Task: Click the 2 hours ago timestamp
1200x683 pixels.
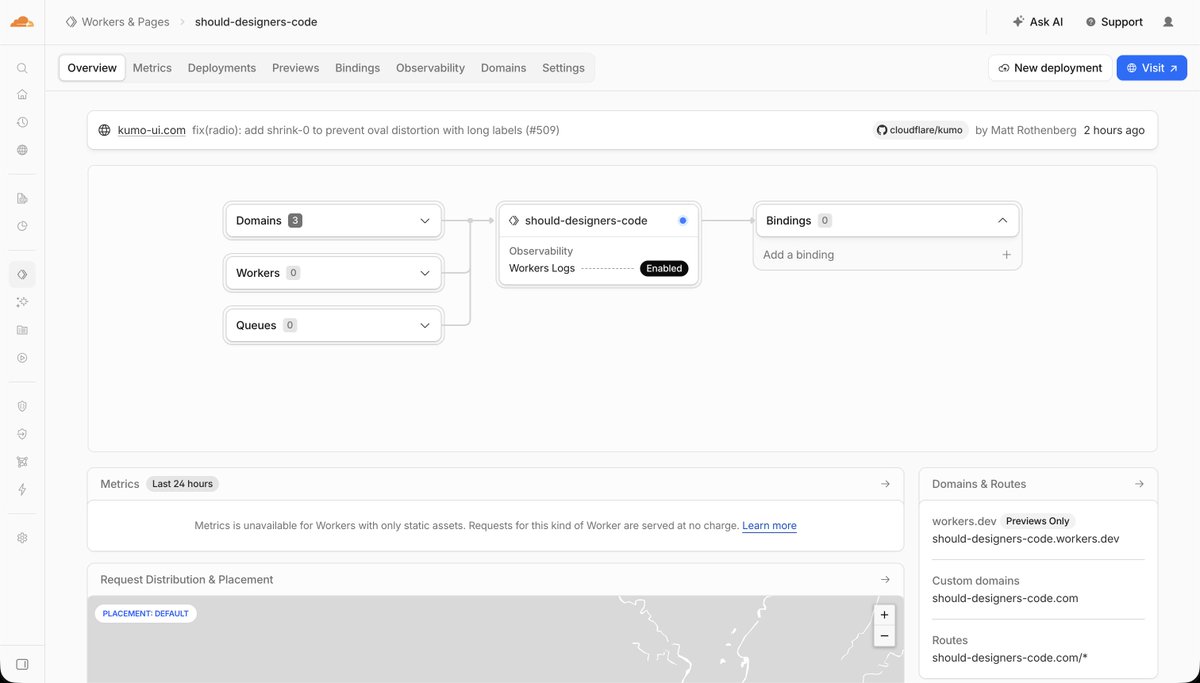Action: [x=1114, y=130]
